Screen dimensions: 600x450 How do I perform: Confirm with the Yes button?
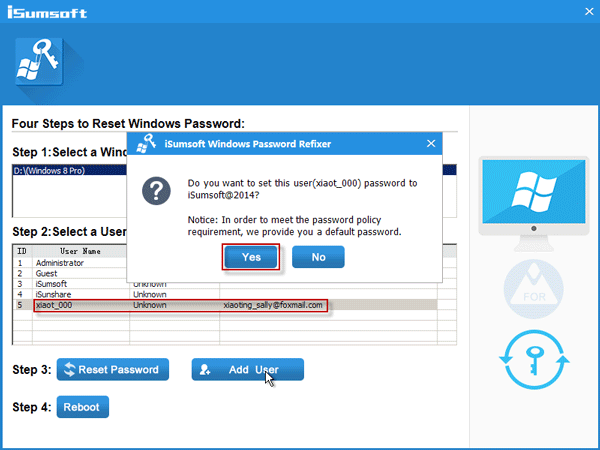coord(251,257)
